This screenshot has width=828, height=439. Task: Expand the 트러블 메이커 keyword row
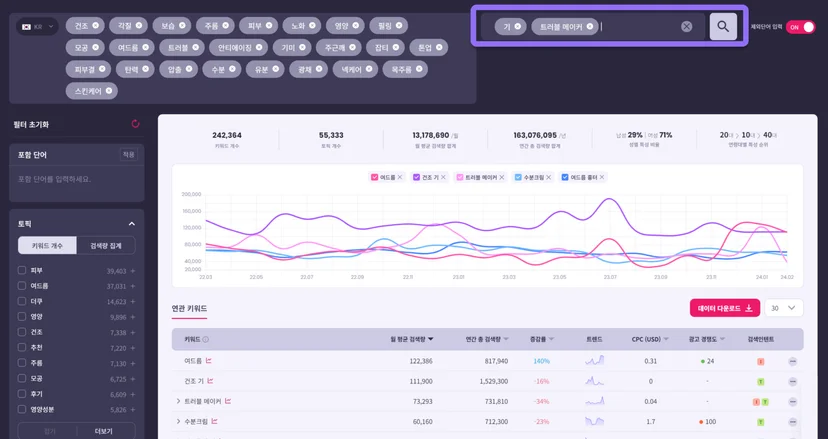[x=178, y=401]
